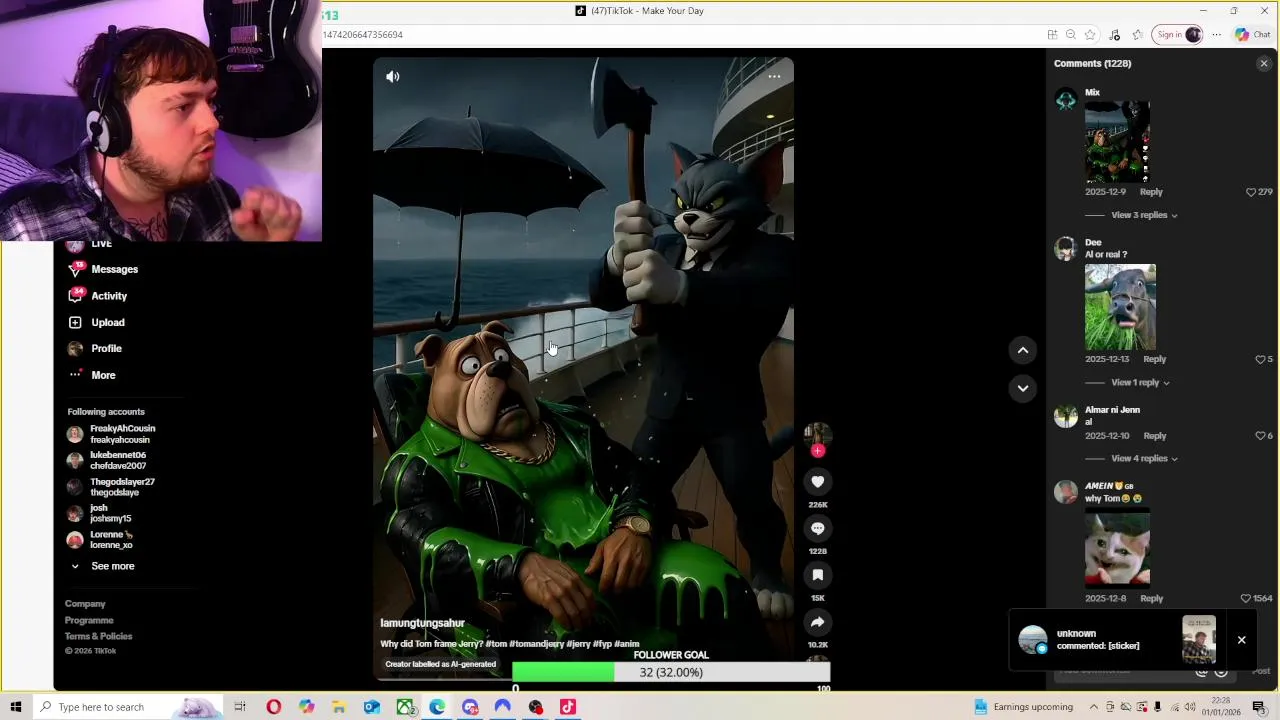Open LIVE in TikTok sidebar
The height and width of the screenshot is (720, 1280).
[x=90, y=244]
